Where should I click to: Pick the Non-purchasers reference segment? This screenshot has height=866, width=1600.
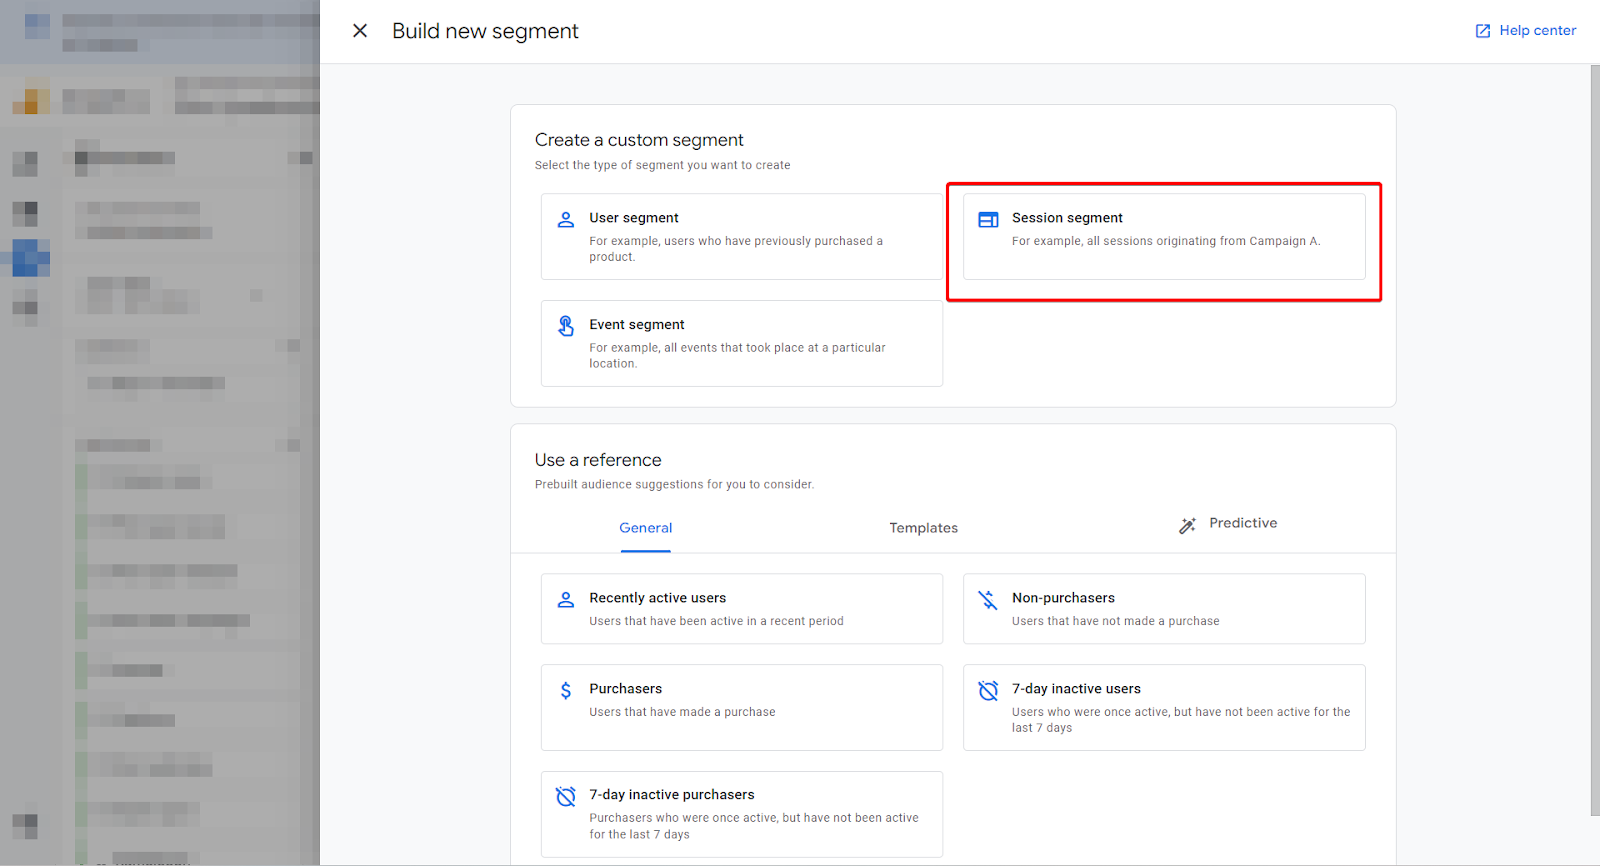pos(1164,608)
